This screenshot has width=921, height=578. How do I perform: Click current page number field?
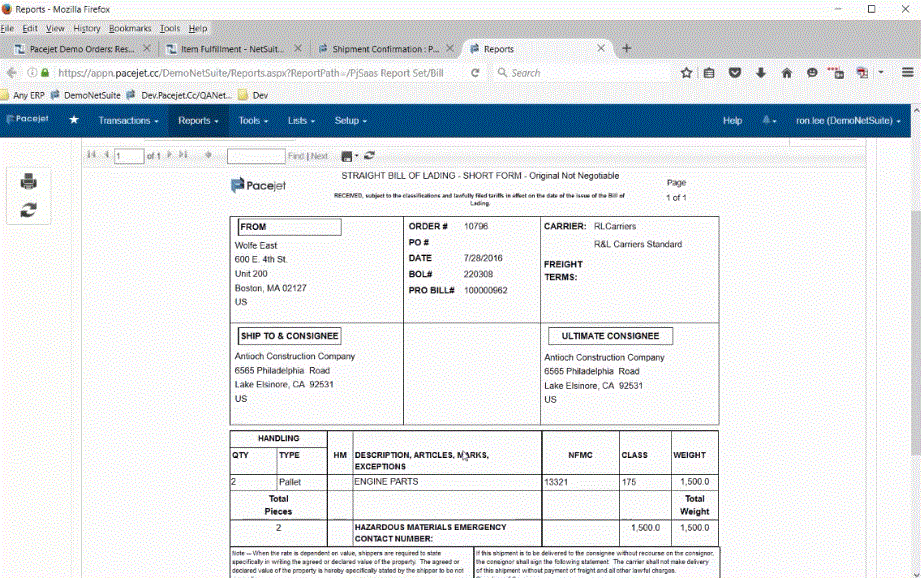(x=129, y=156)
